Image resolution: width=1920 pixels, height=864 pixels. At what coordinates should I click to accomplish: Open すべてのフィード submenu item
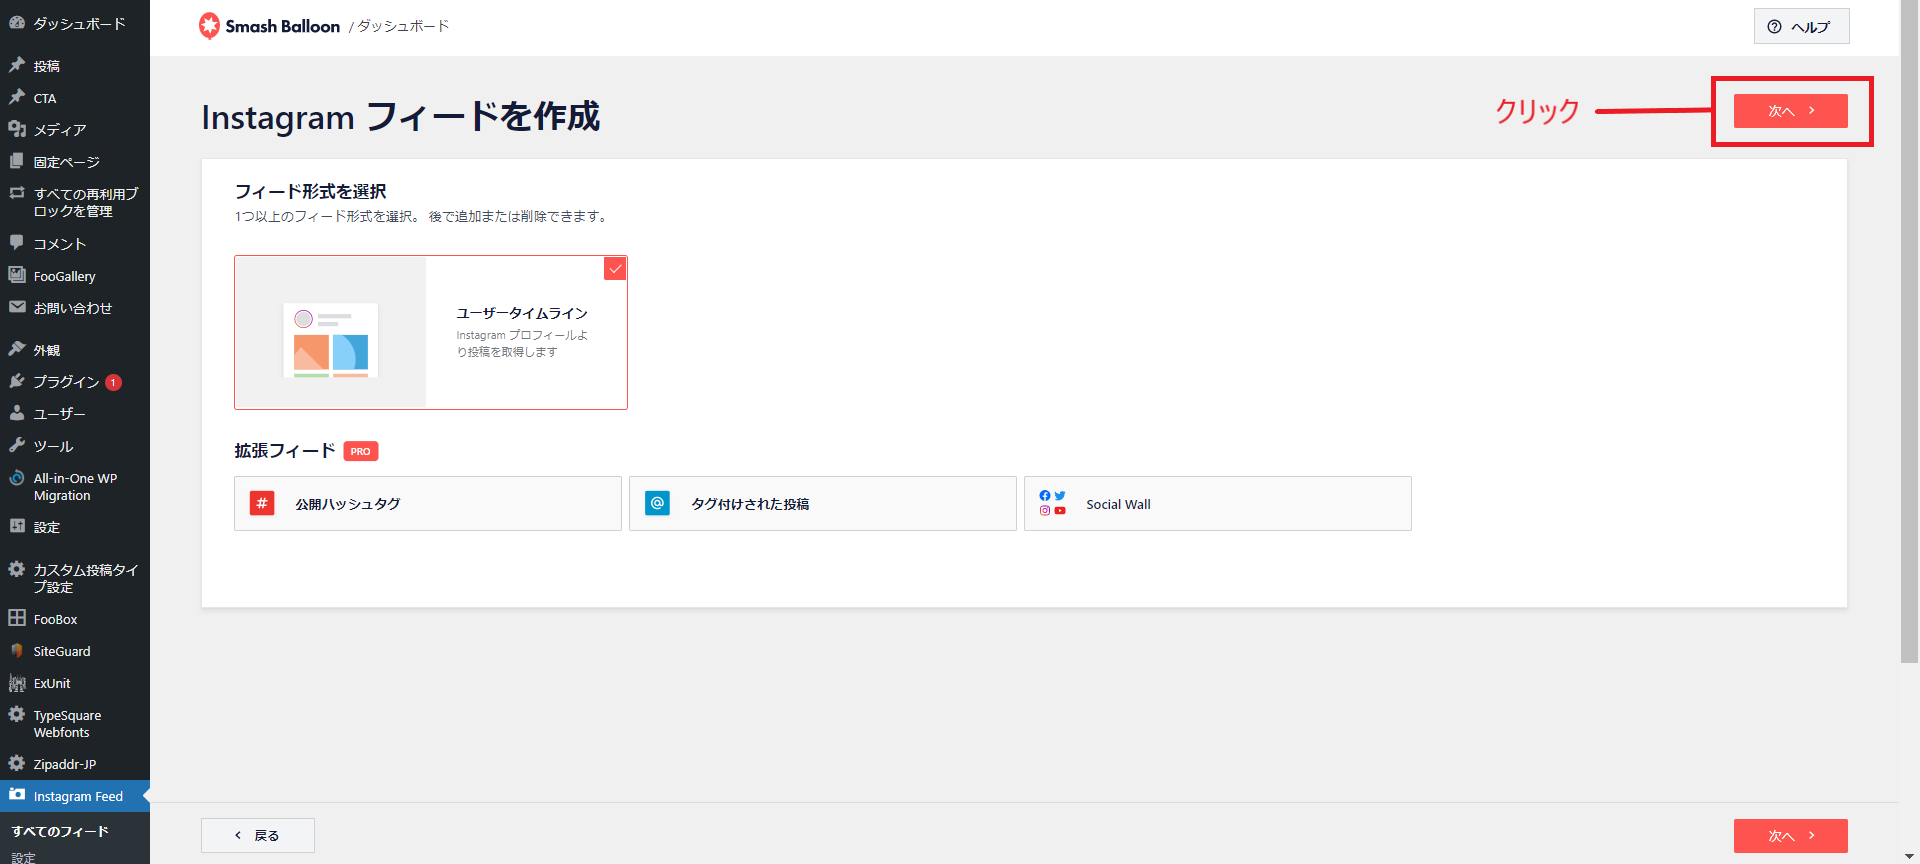click(60, 831)
